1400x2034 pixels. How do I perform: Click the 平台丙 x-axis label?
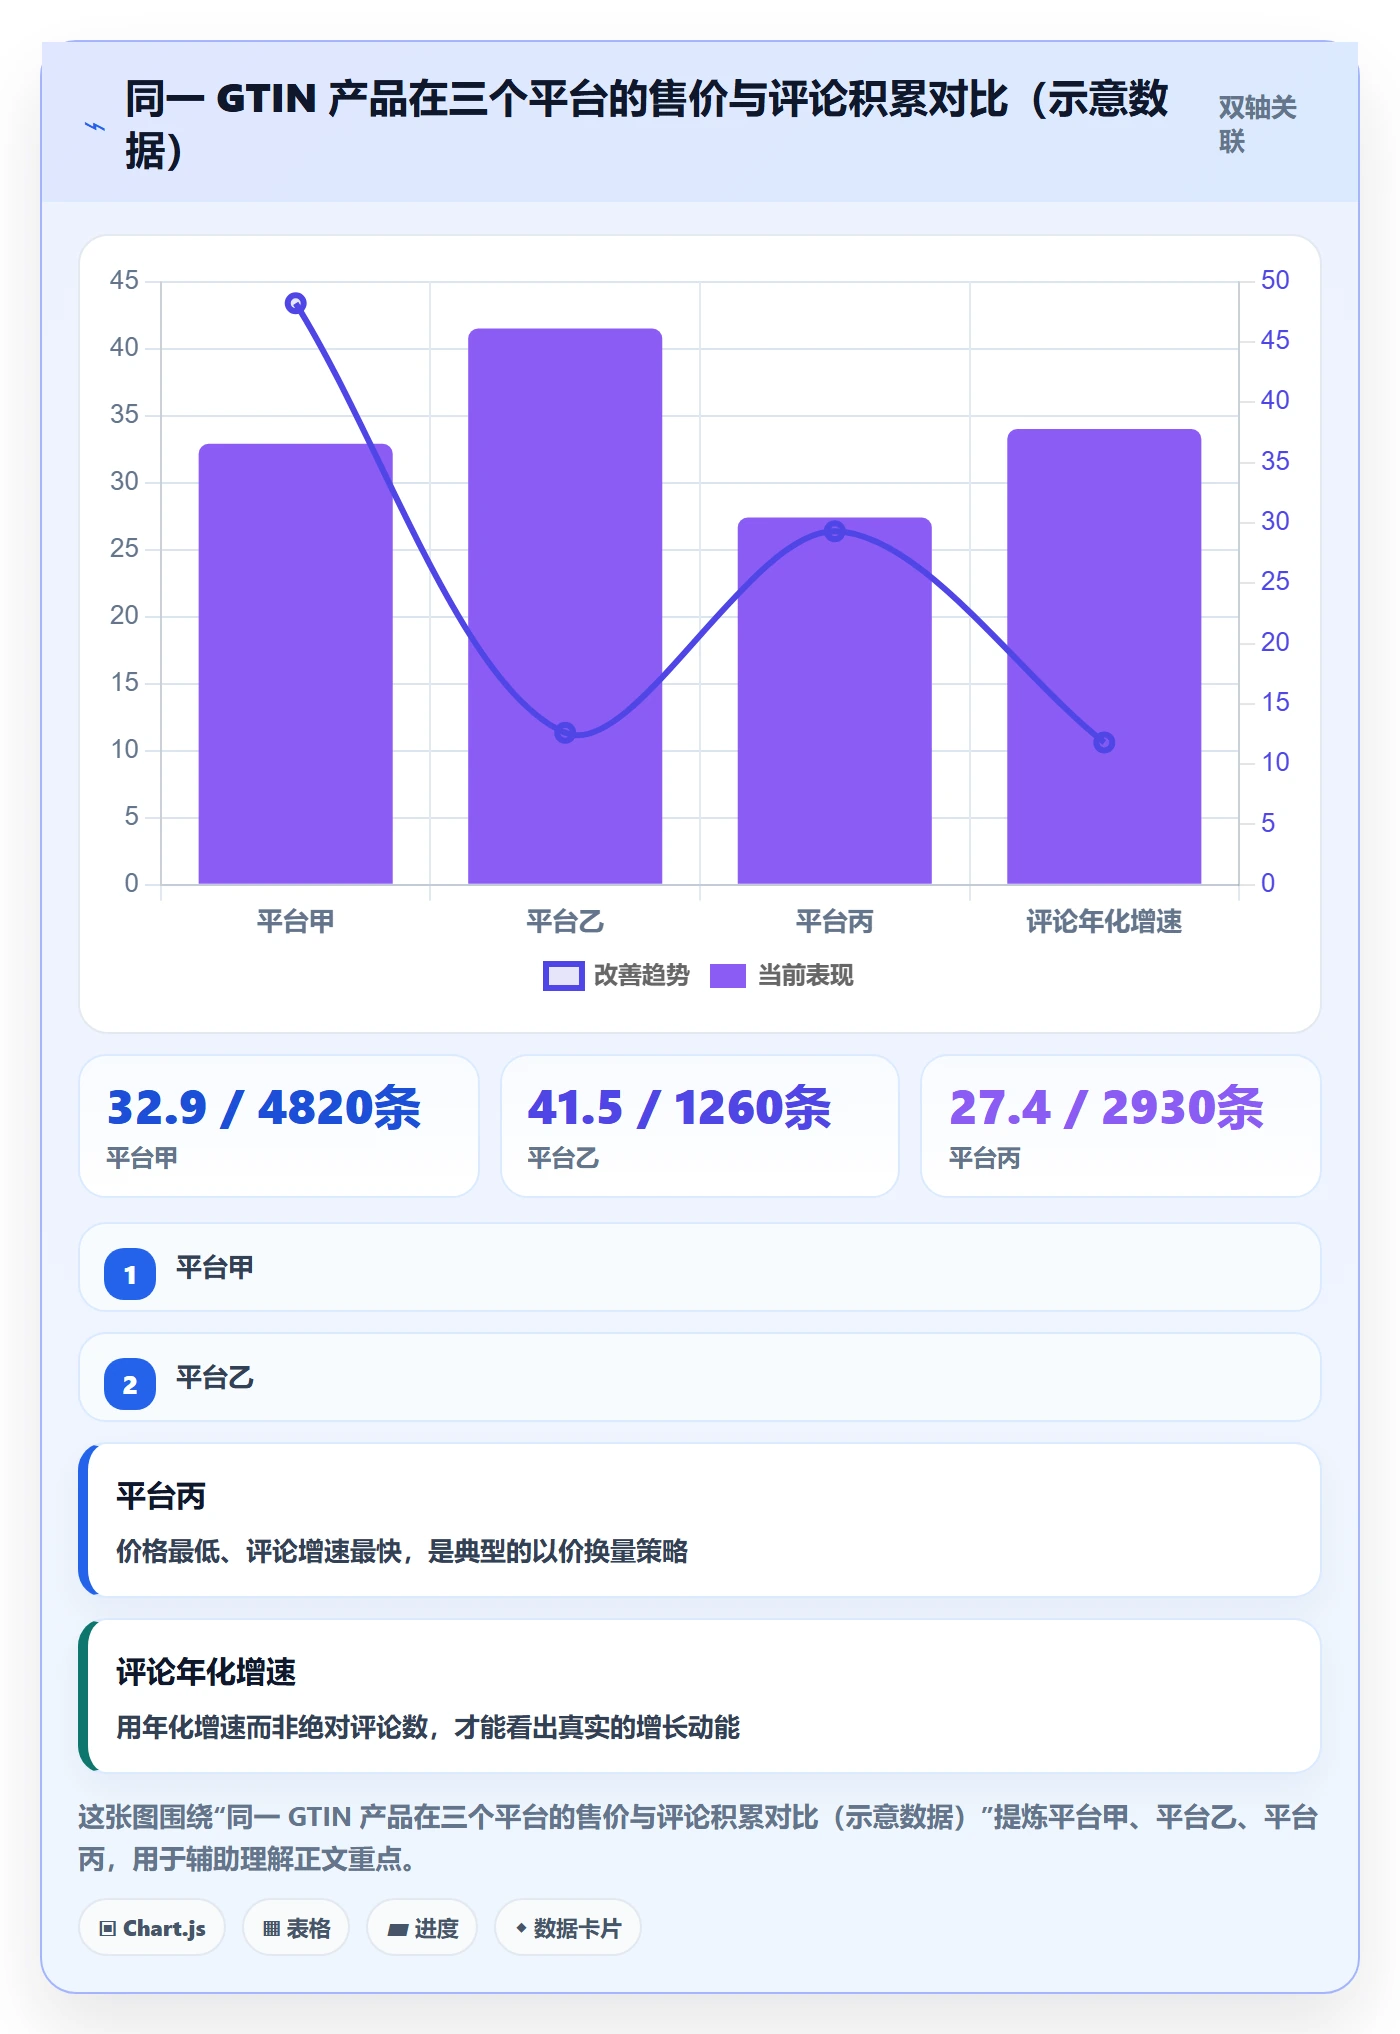(x=835, y=921)
